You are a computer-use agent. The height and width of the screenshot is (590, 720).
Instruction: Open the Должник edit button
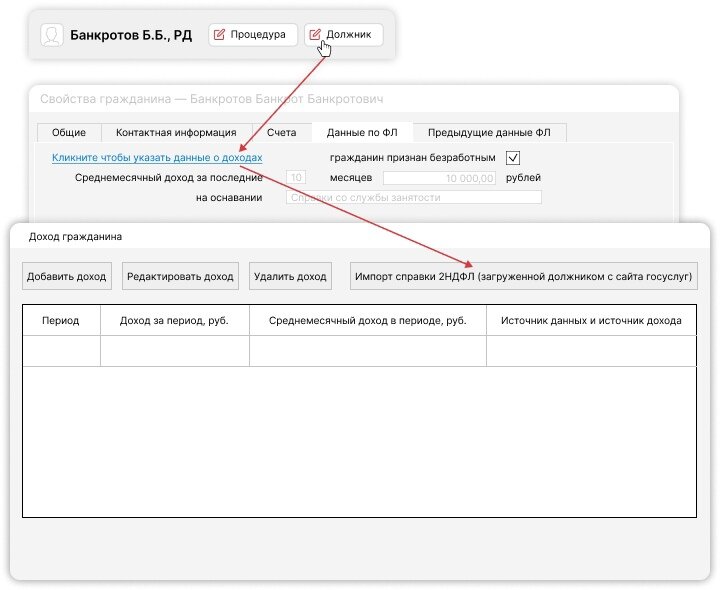tap(343, 35)
